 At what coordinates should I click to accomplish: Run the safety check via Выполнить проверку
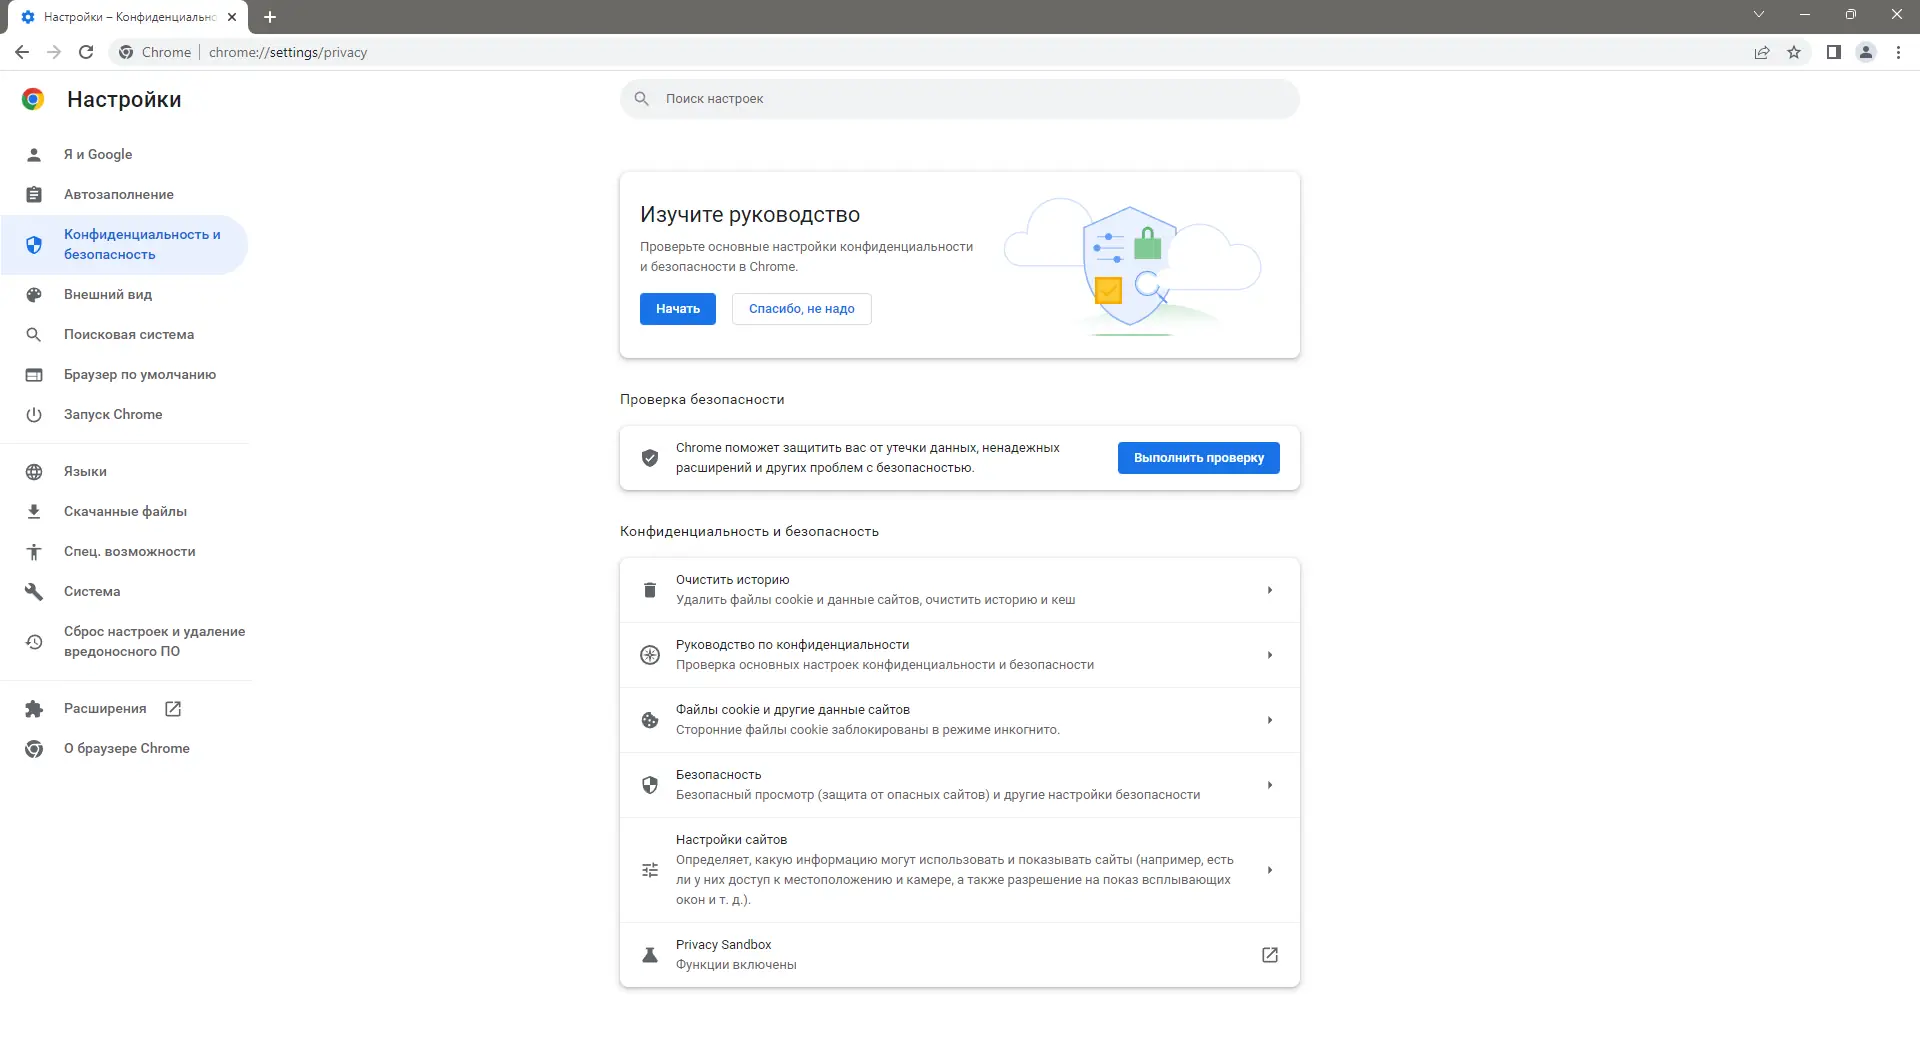[x=1198, y=457]
